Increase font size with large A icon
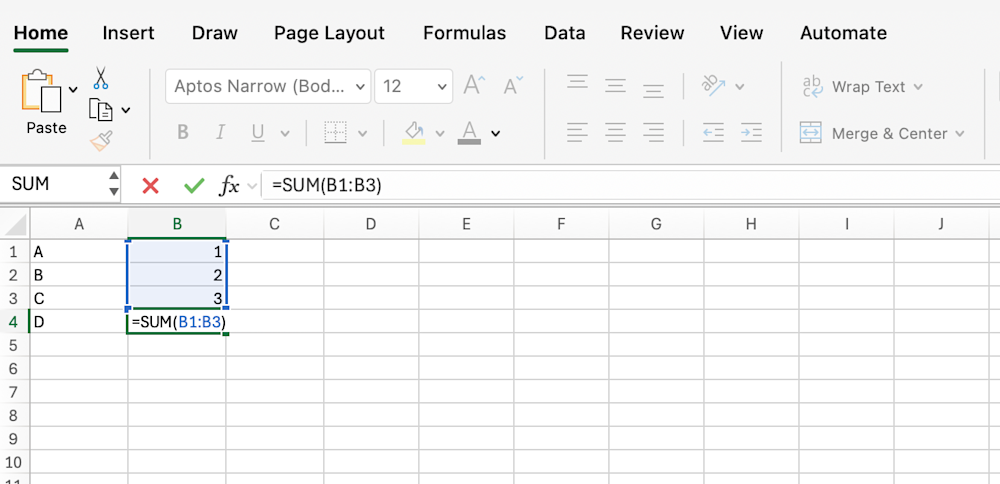The width and height of the screenshot is (1000, 484). click(474, 85)
